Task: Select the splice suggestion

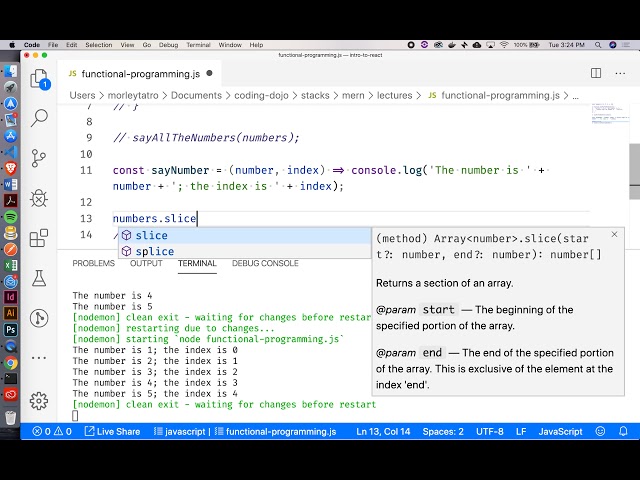Action: coord(244,251)
